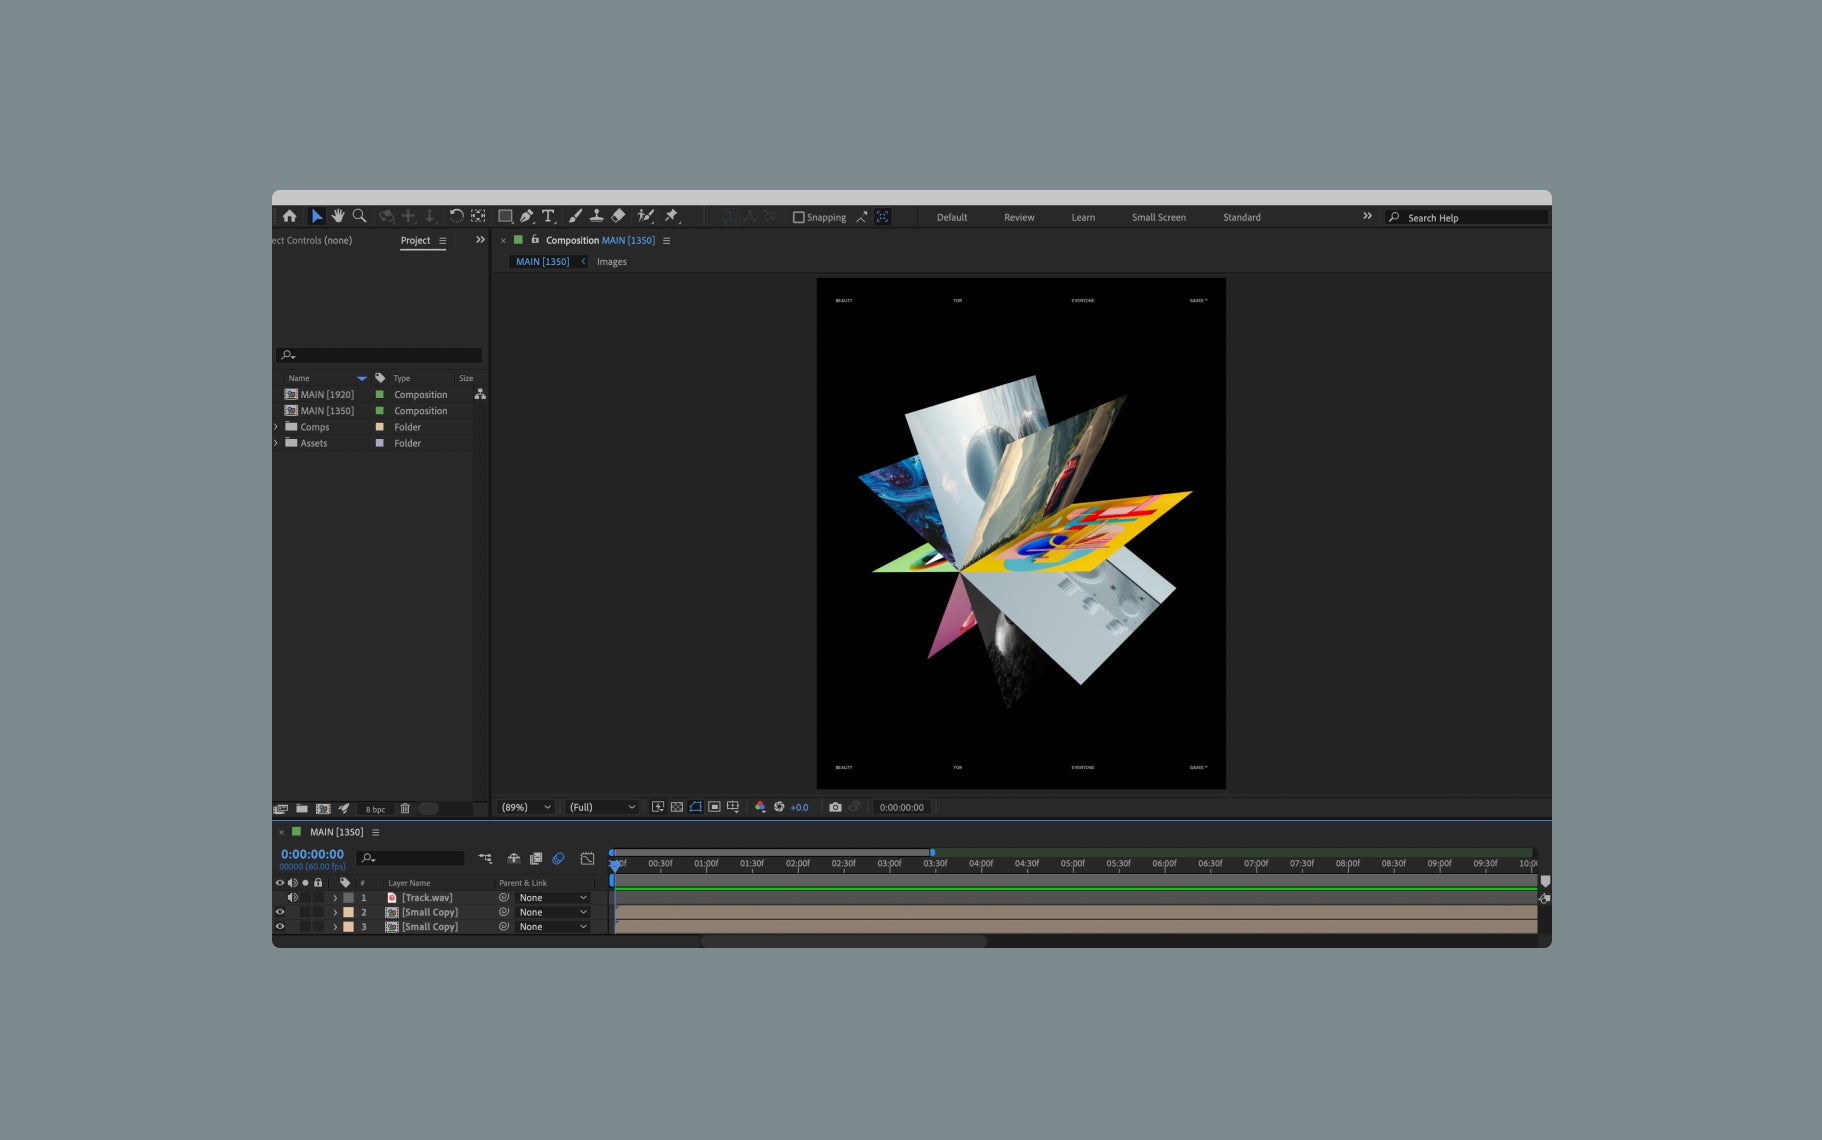Expand layer 3 Small Copy properties
This screenshot has height=1140, width=1822.
pyautogui.click(x=335, y=927)
